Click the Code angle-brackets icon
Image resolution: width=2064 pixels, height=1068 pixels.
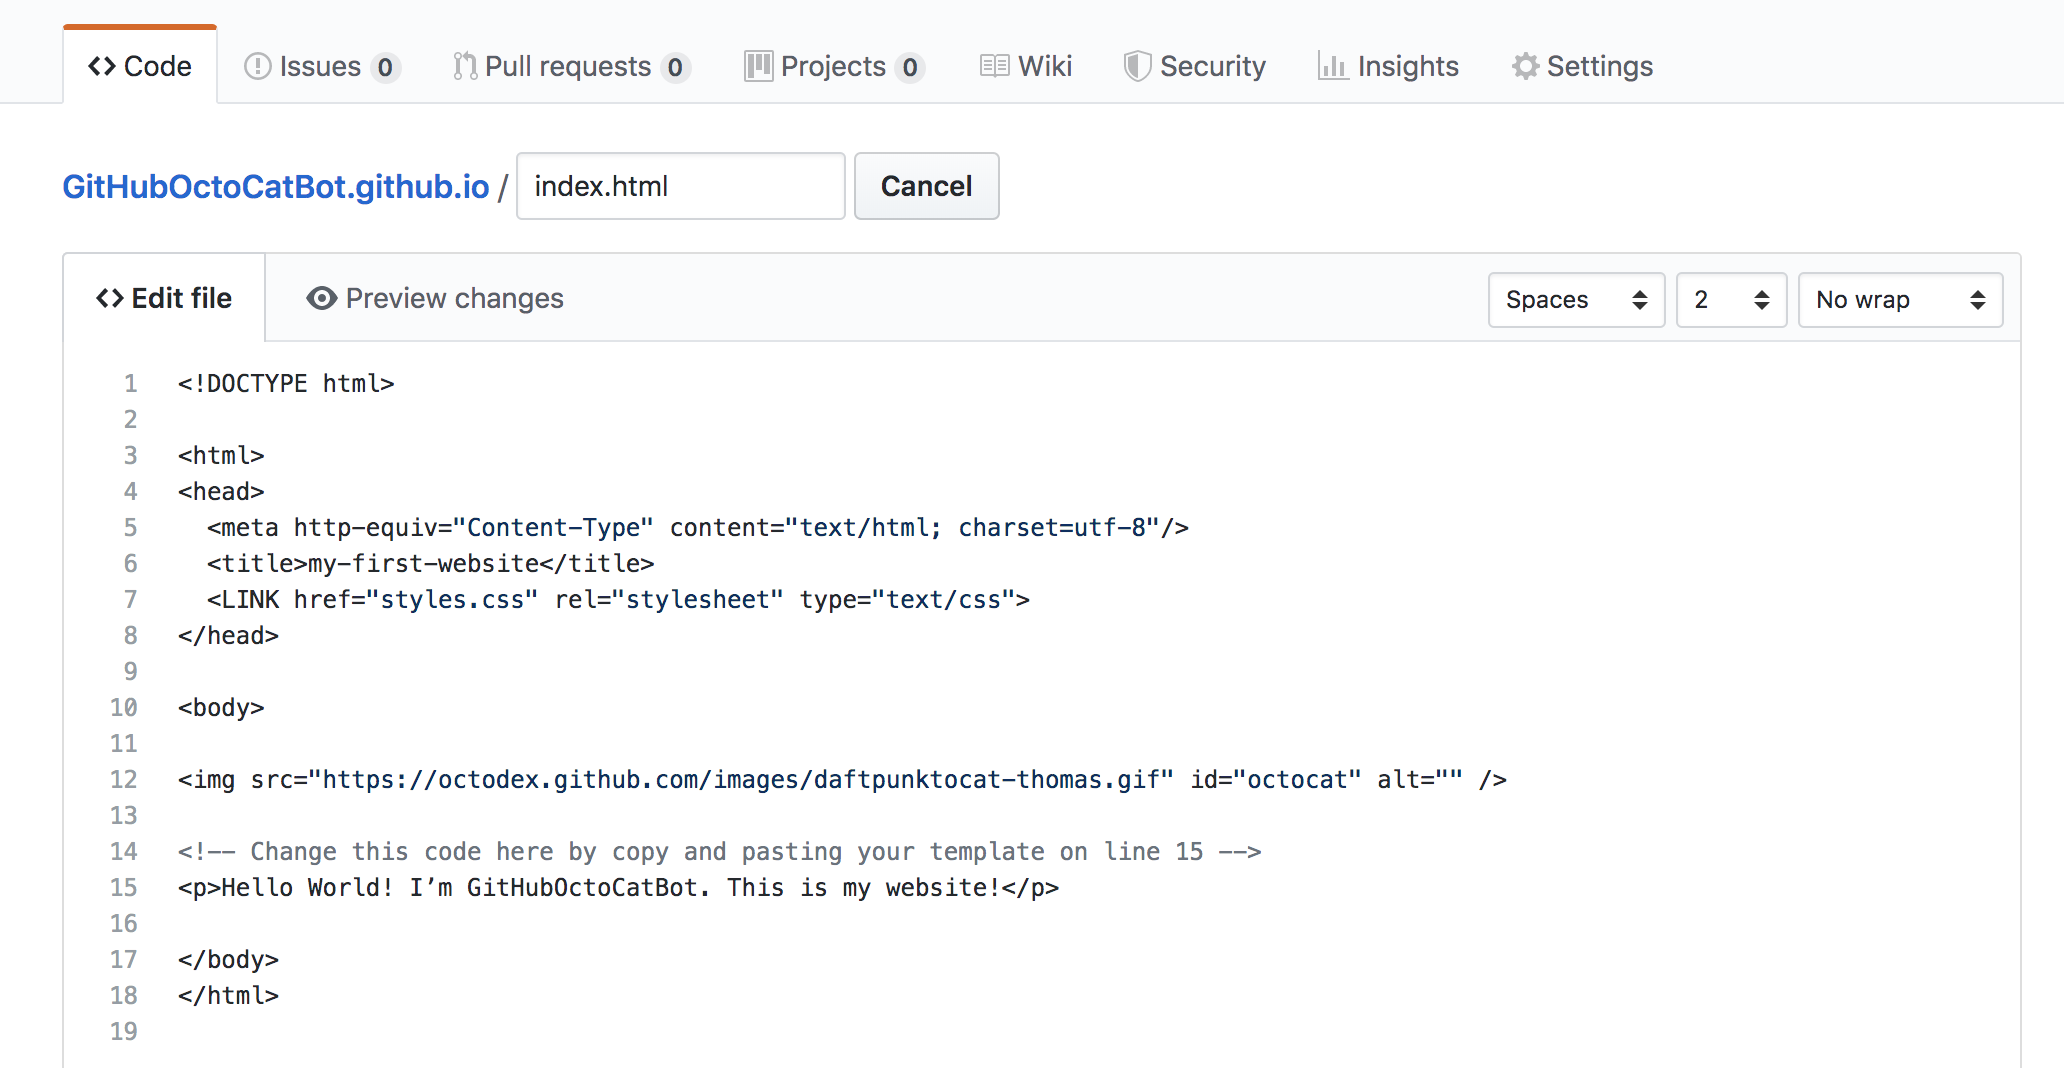point(102,66)
